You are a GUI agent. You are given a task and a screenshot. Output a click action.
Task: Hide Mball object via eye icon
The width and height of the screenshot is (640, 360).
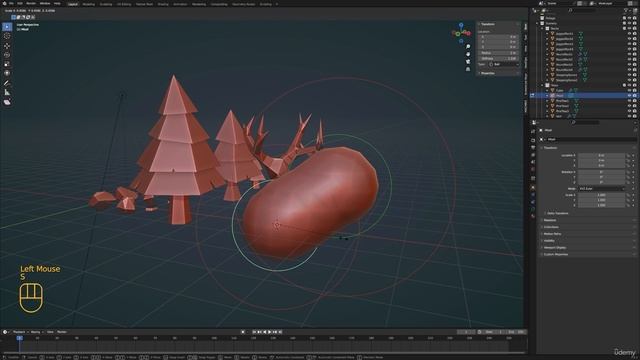(629, 96)
